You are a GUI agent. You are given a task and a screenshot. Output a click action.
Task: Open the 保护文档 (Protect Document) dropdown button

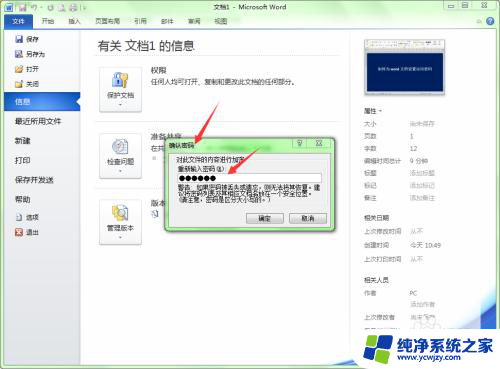coord(120,89)
